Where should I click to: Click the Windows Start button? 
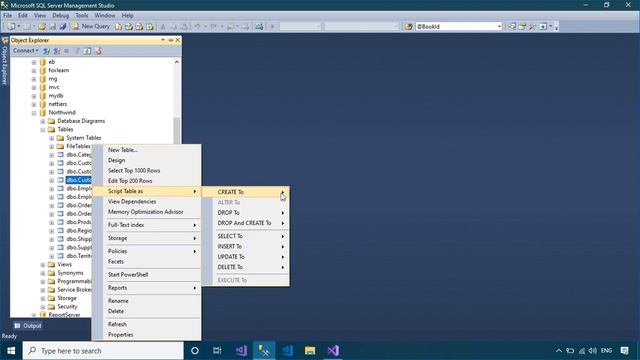point(11,351)
